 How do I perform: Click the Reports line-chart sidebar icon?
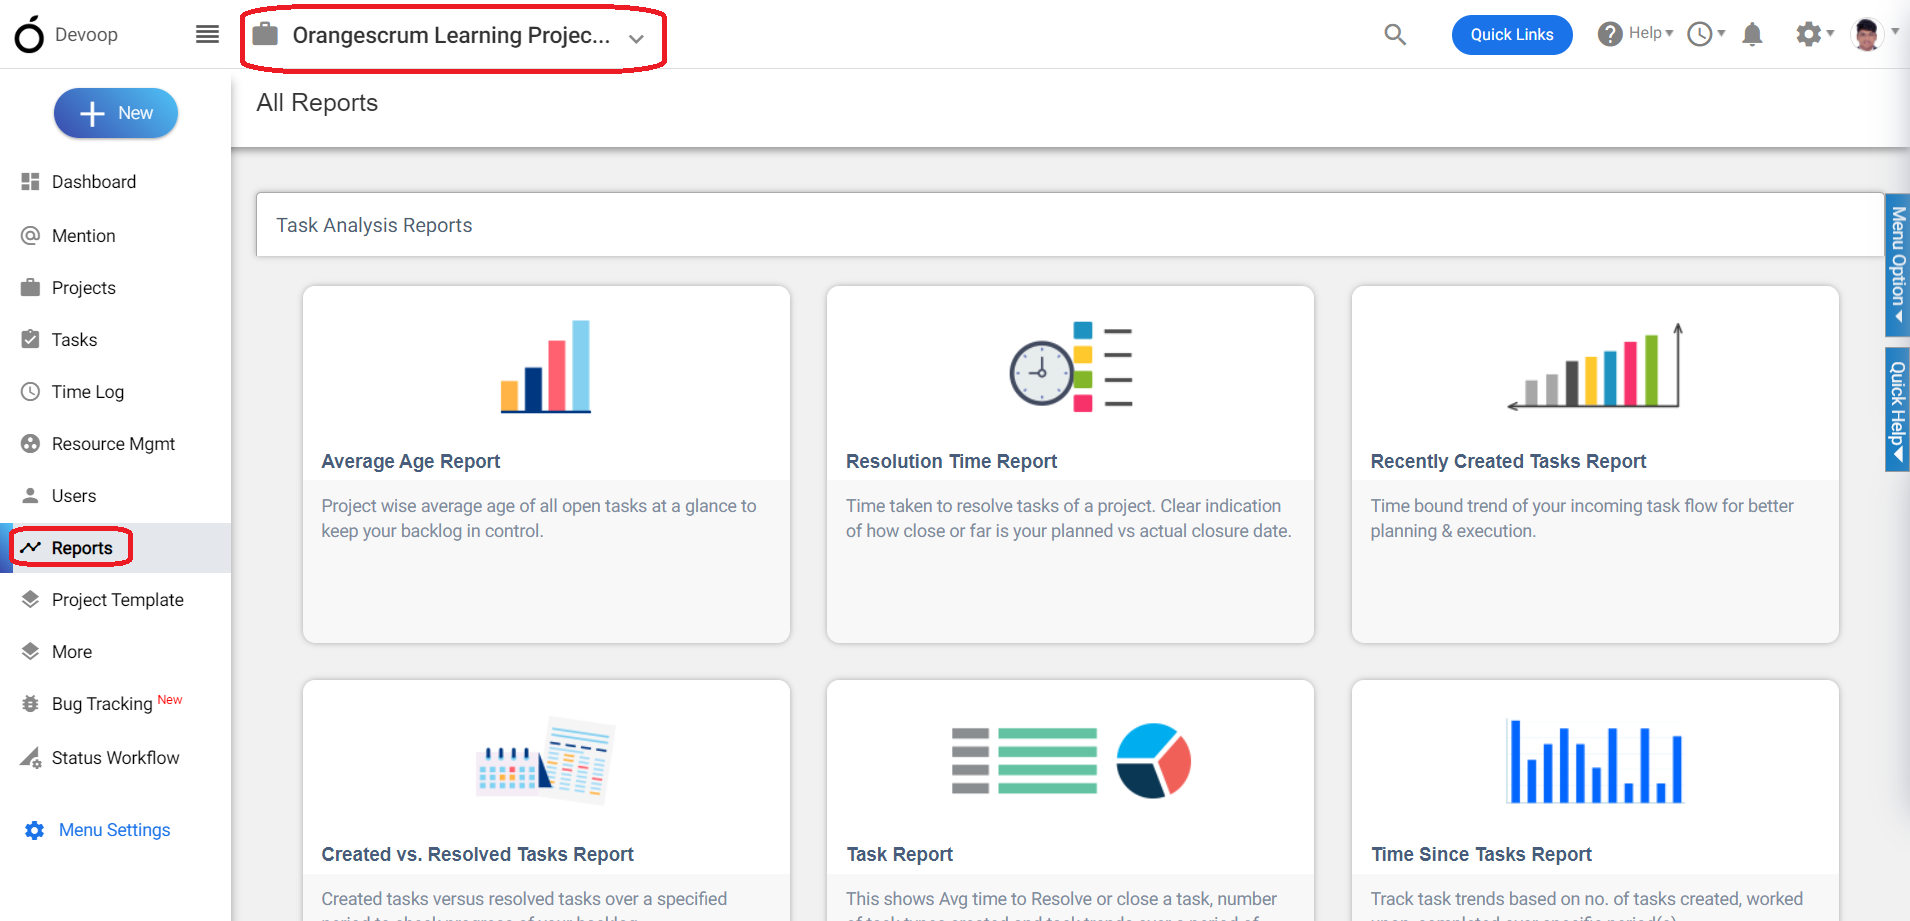(30, 547)
